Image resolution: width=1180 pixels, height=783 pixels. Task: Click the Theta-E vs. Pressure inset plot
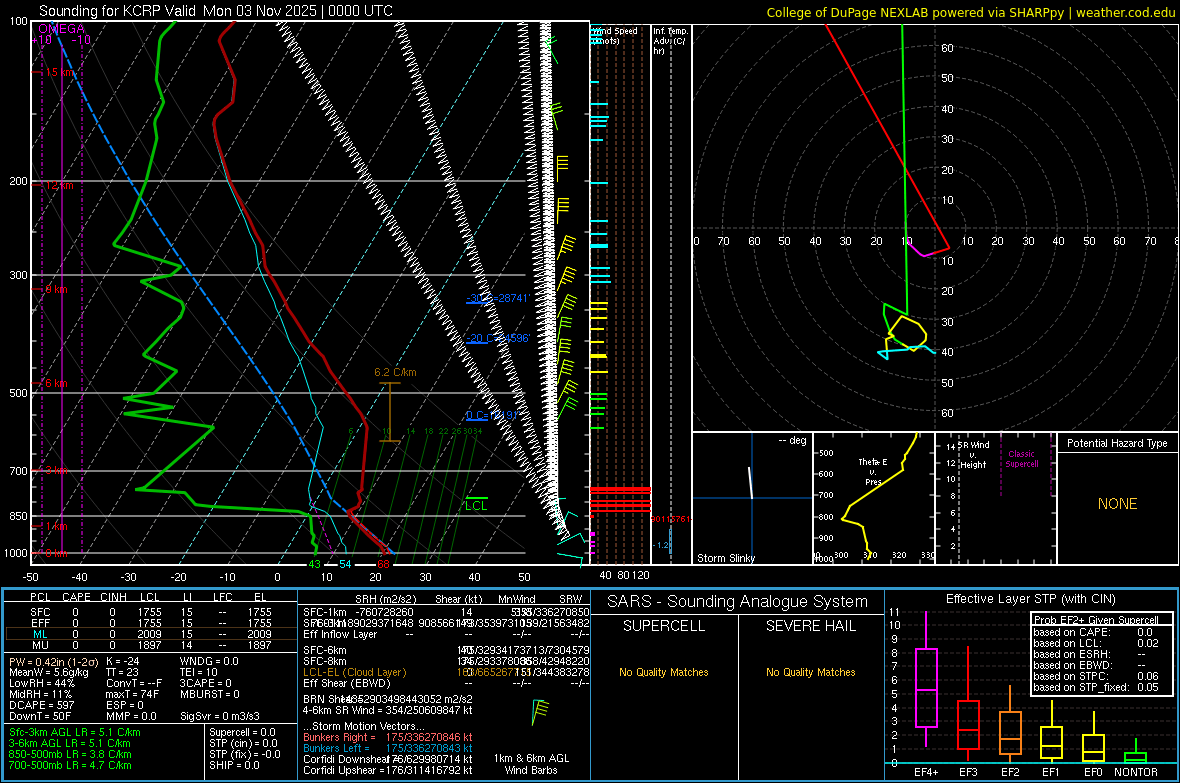871,498
